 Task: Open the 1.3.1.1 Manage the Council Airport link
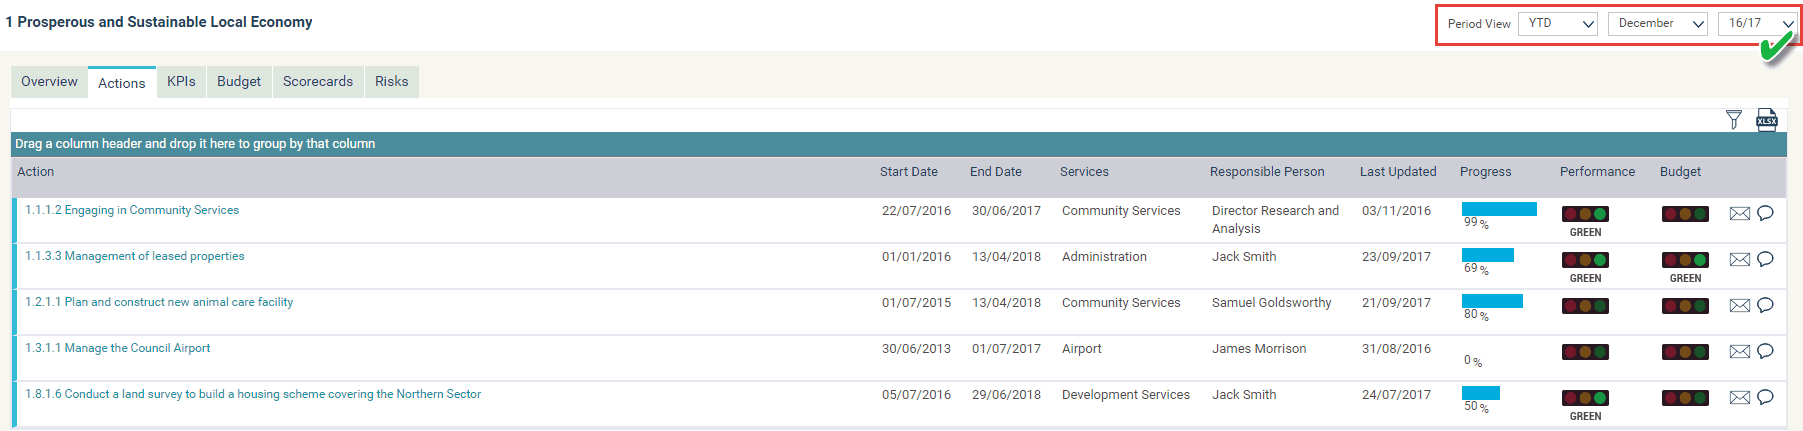coord(118,348)
